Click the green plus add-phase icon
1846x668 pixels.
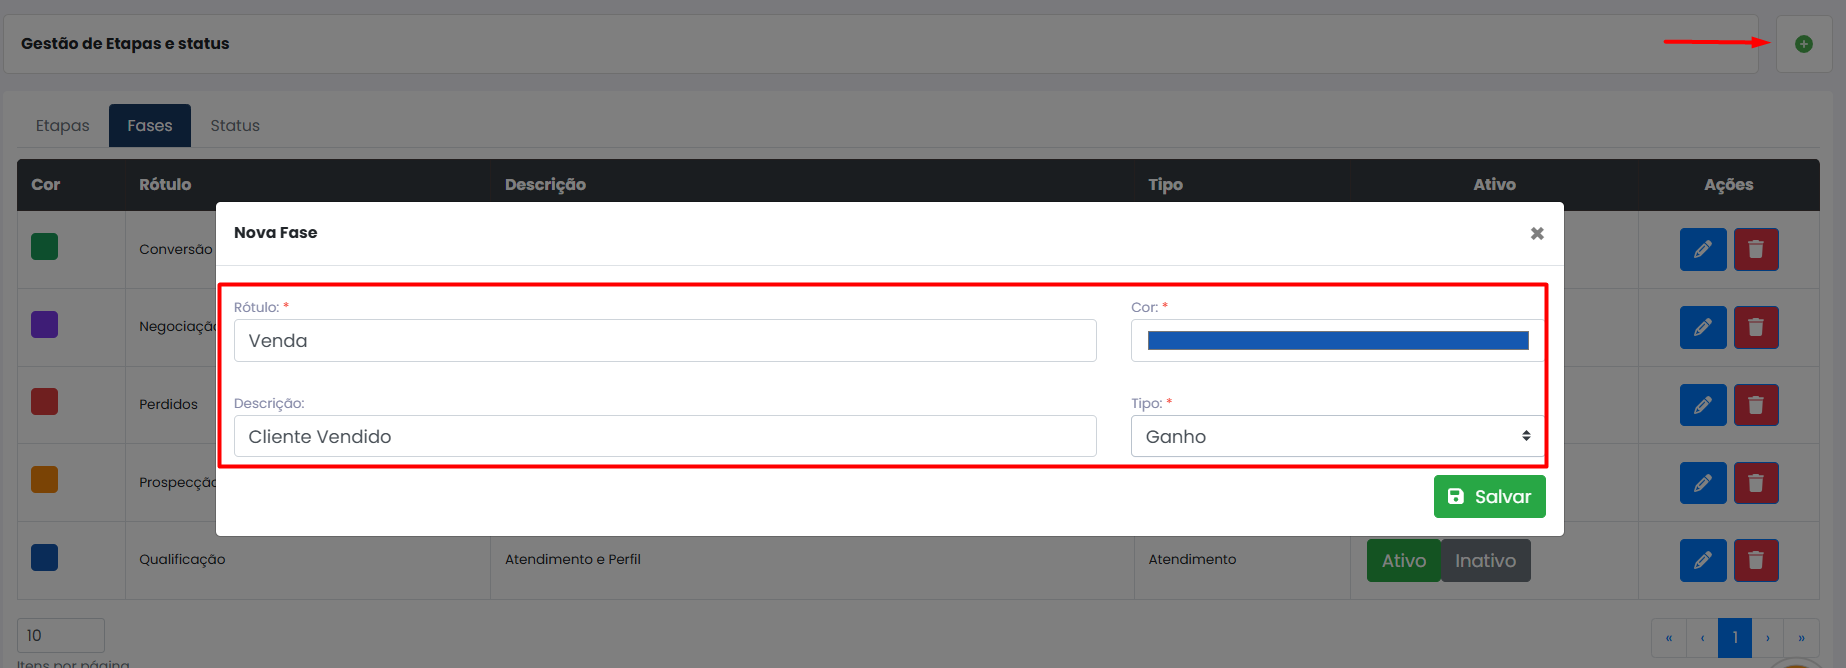tap(1803, 44)
